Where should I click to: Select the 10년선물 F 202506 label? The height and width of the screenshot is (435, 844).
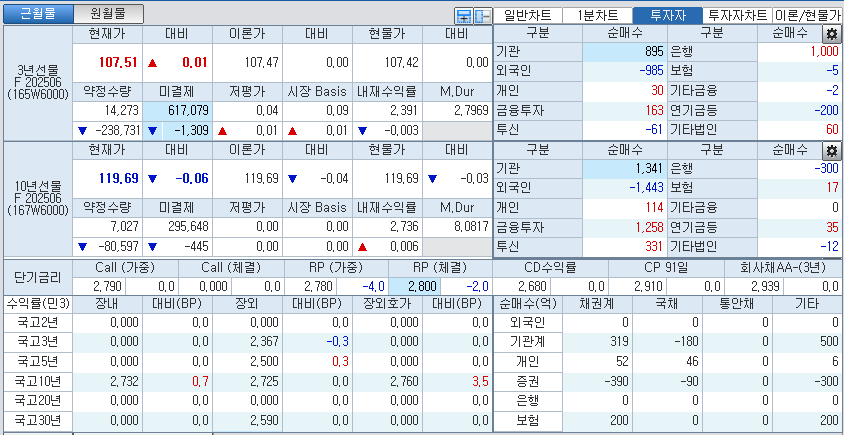tap(38, 199)
